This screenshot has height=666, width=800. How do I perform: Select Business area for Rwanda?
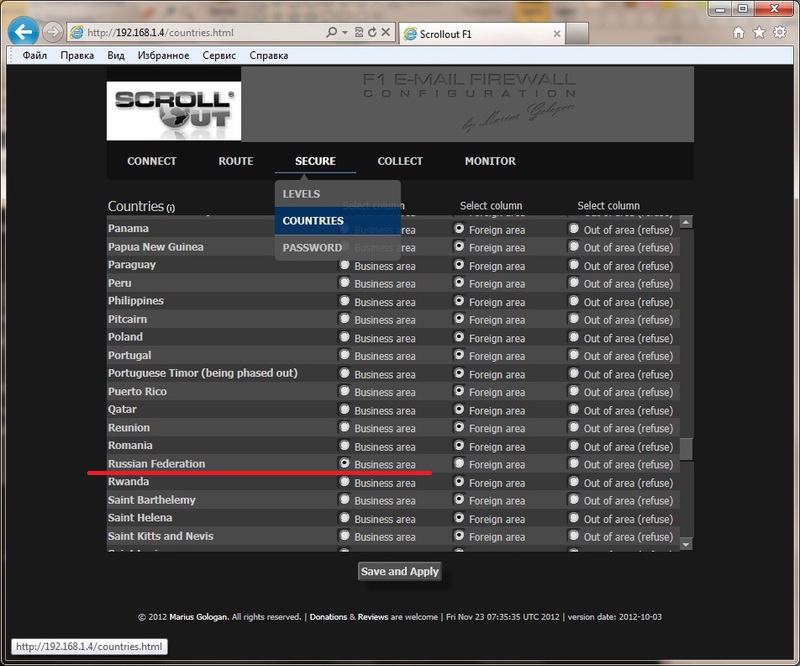tap(344, 482)
